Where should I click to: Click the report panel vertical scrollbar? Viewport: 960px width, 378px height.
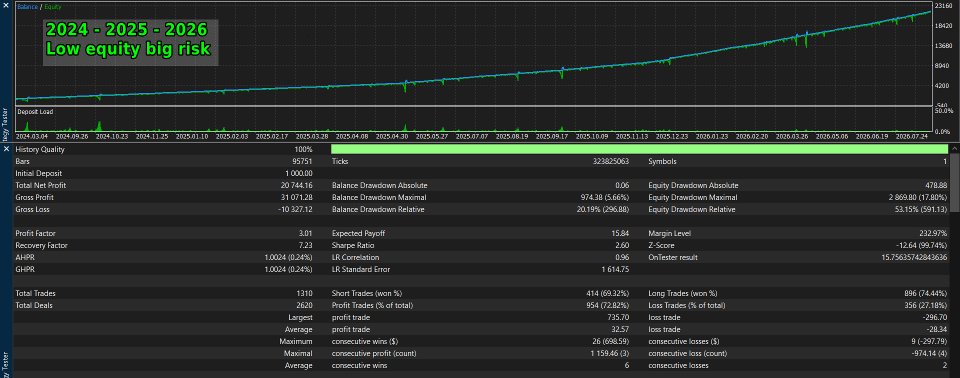point(954,184)
